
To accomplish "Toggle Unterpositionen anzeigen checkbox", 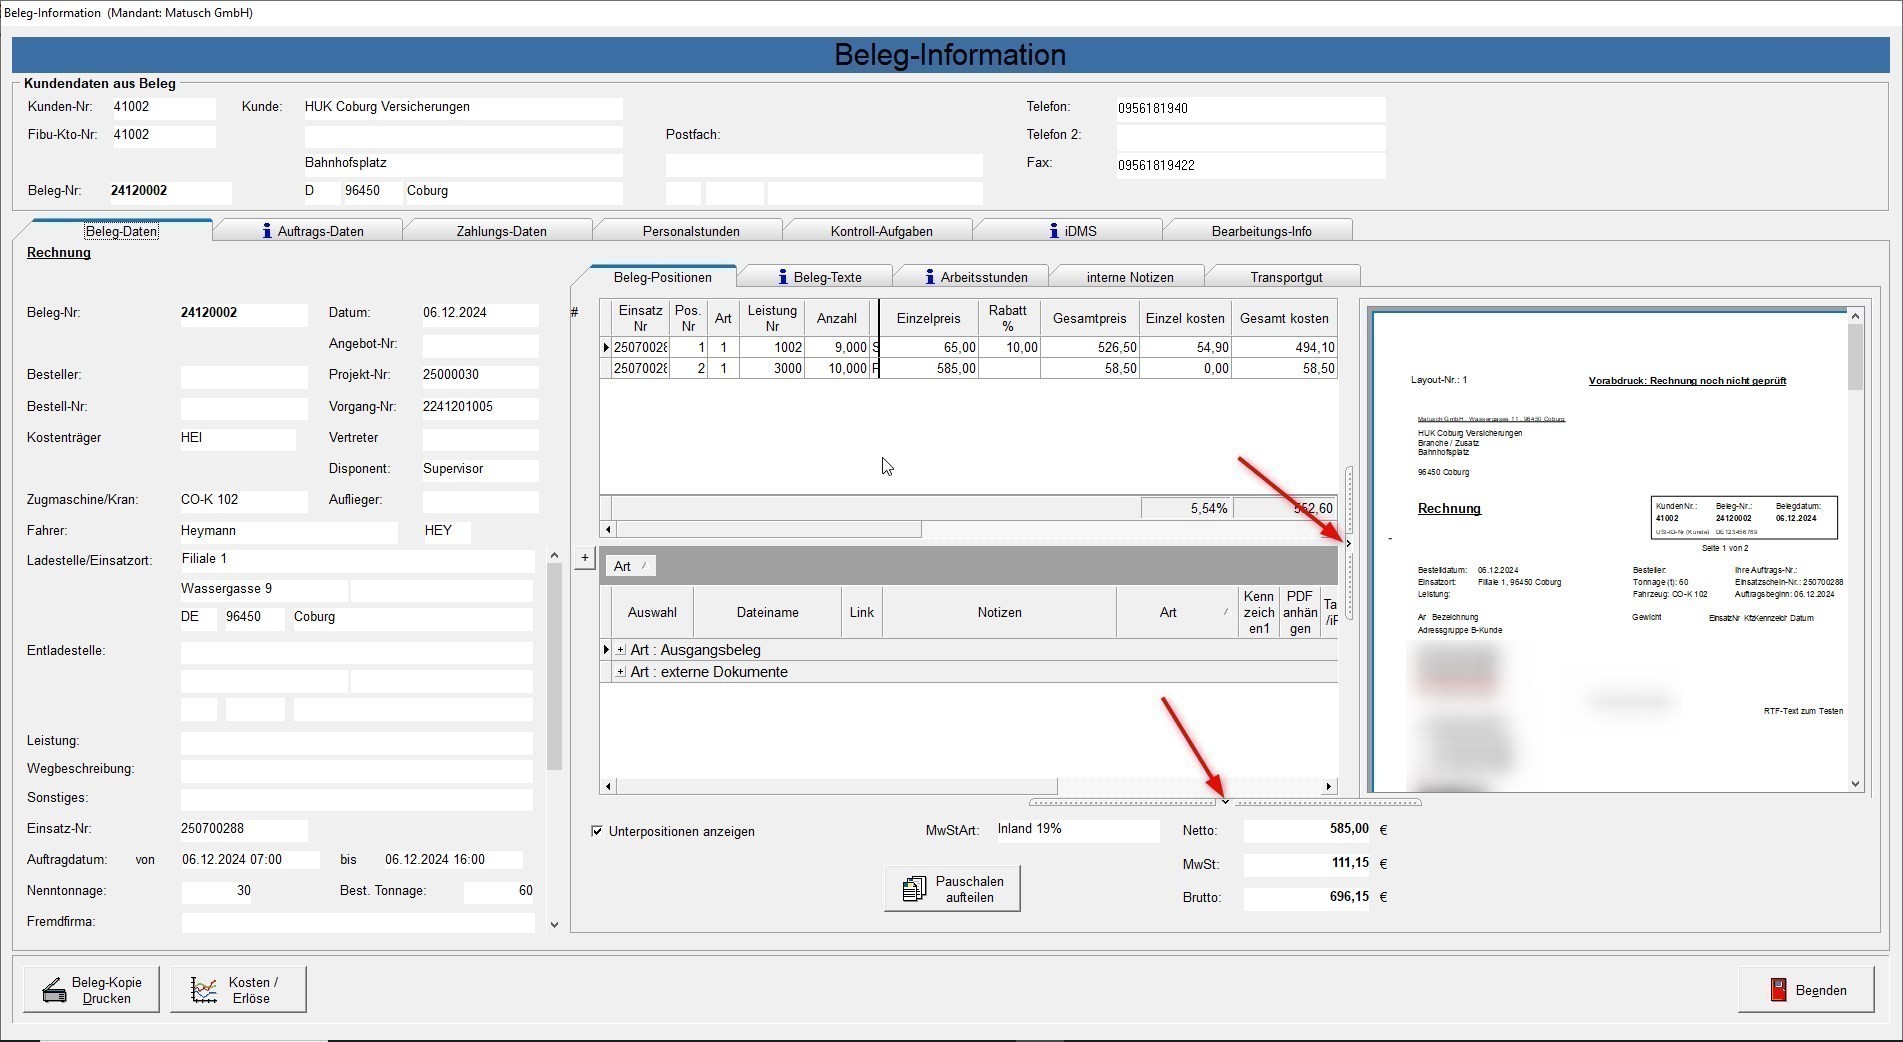I will click(597, 831).
